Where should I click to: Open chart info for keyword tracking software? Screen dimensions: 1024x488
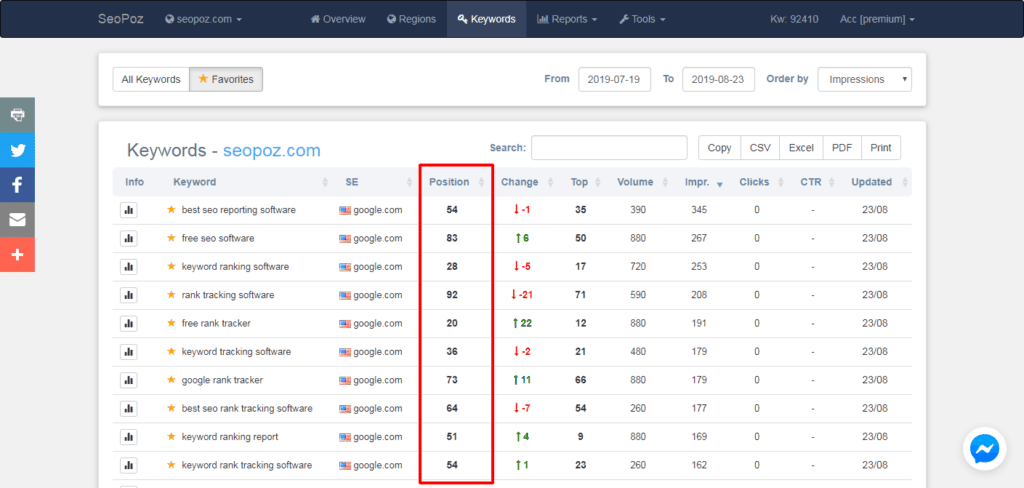pos(129,351)
